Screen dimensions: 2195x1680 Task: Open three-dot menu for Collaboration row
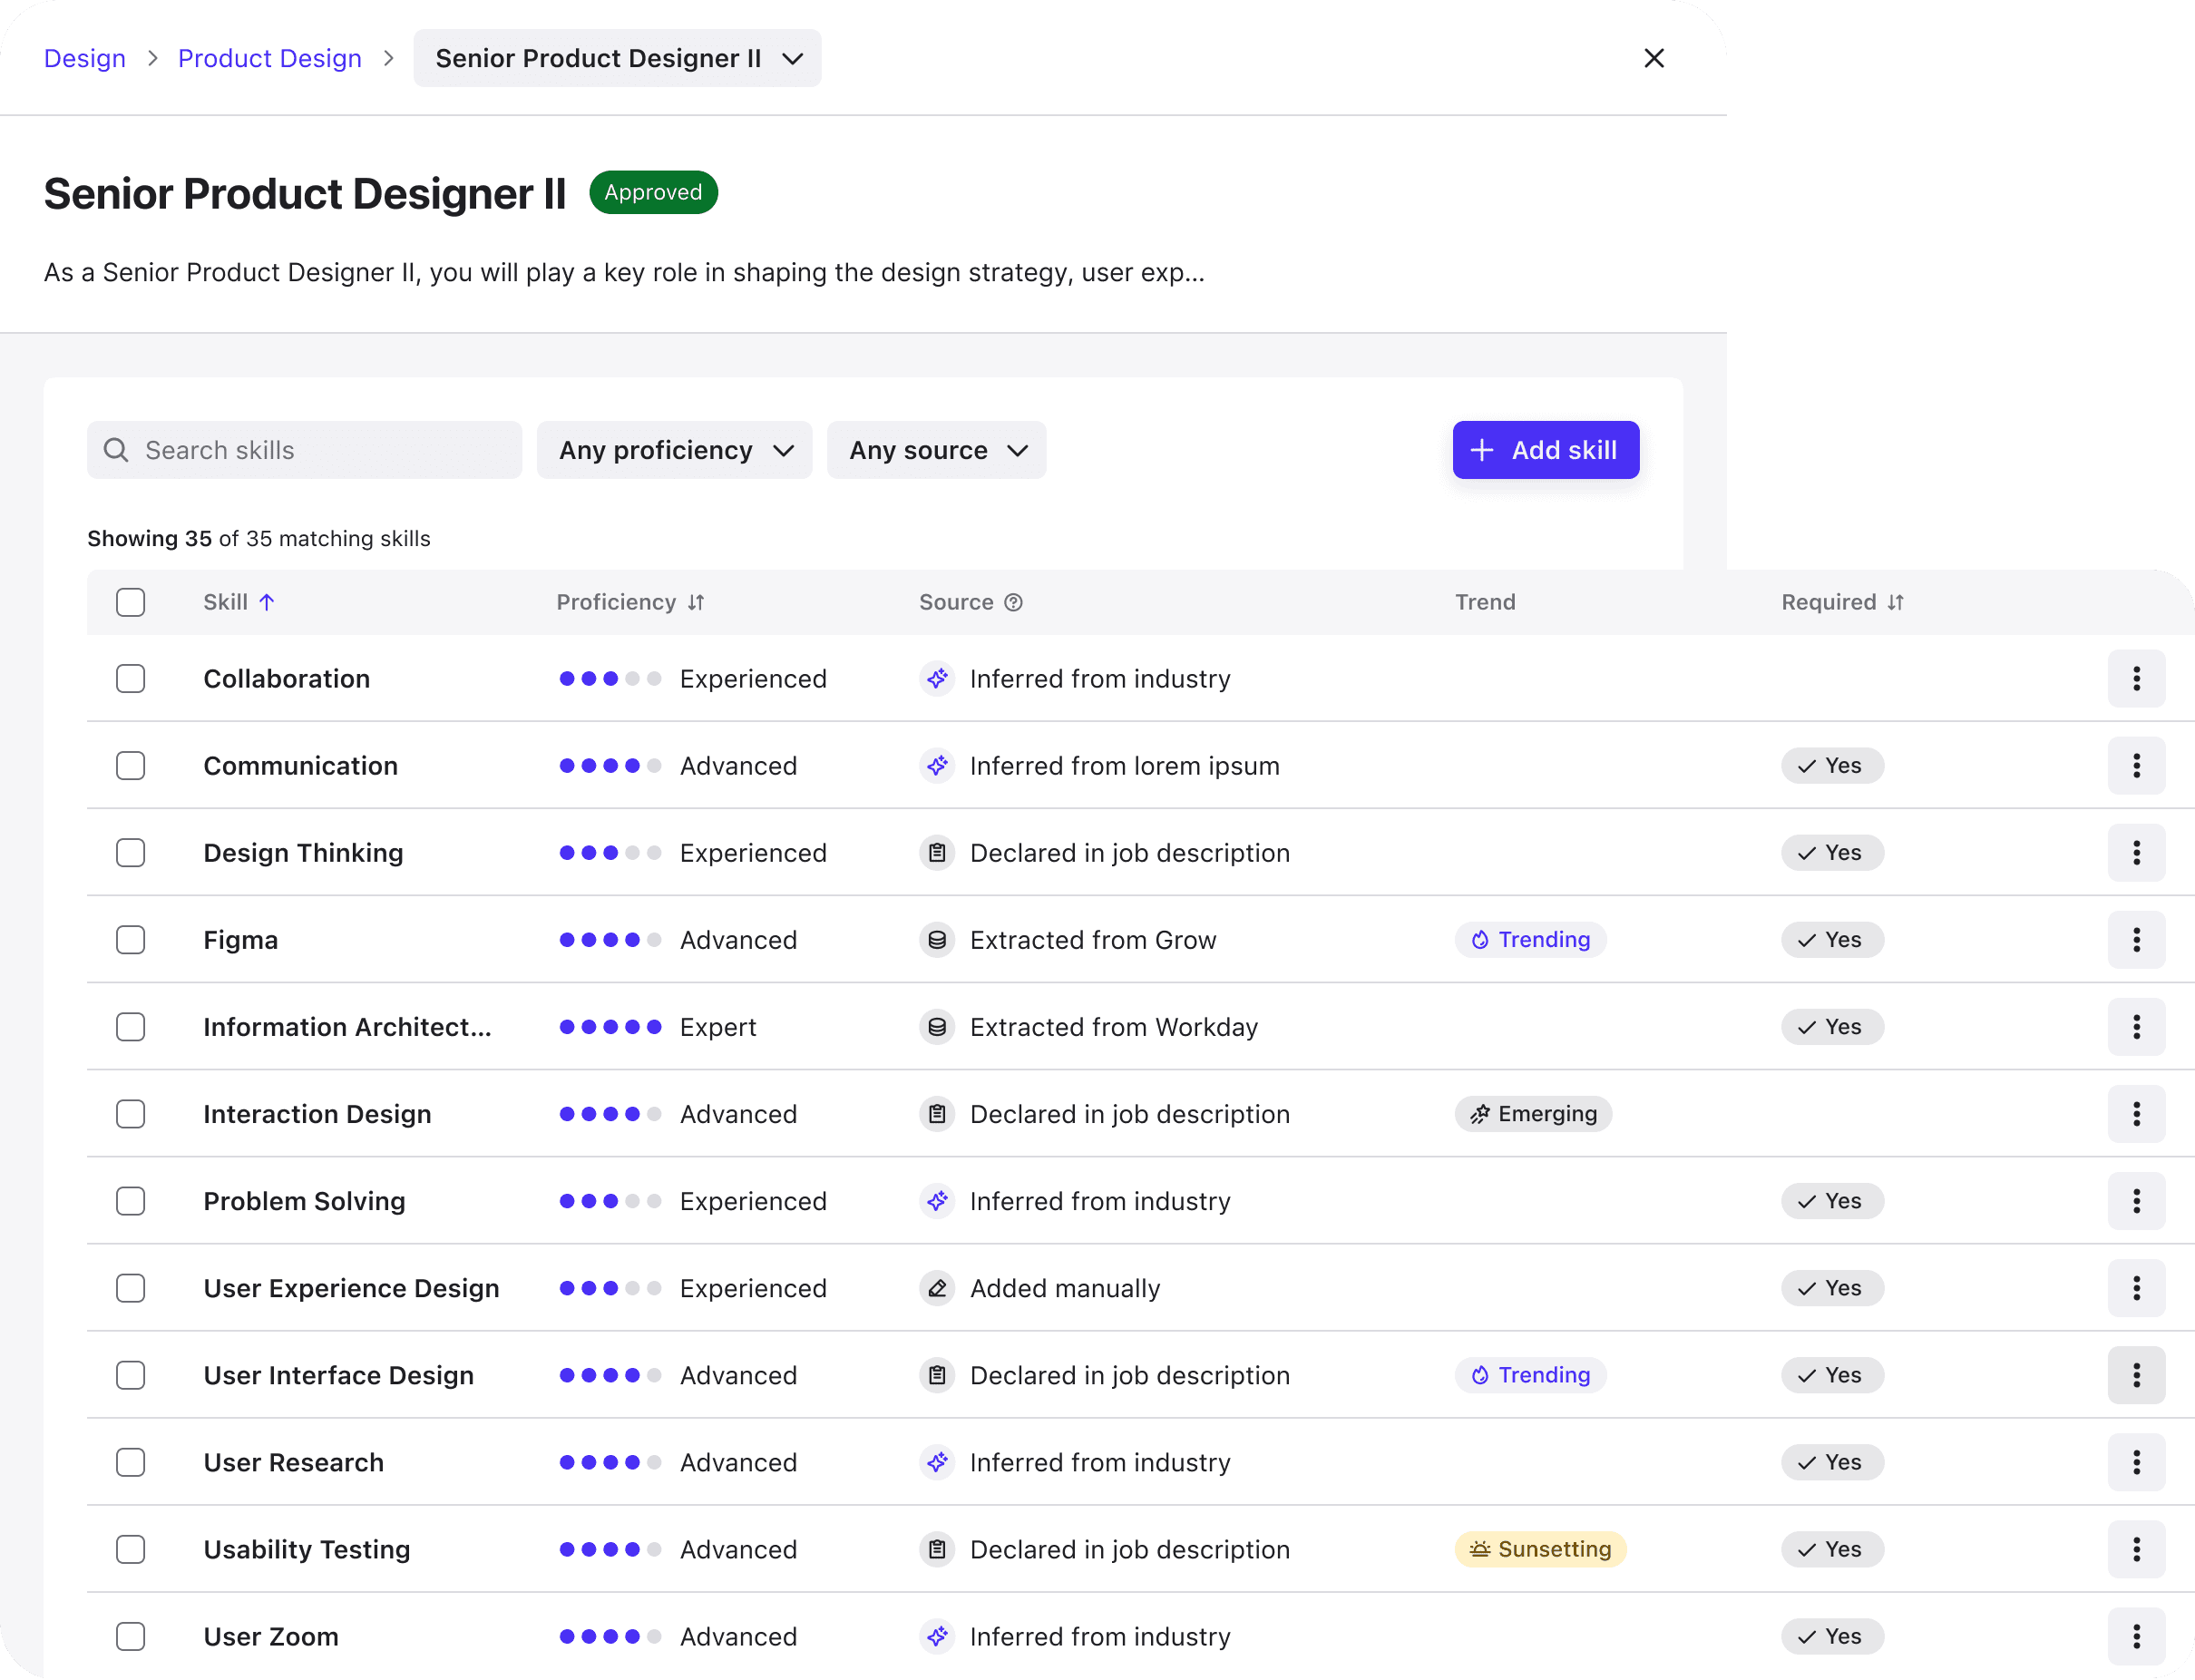coord(2135,679)
